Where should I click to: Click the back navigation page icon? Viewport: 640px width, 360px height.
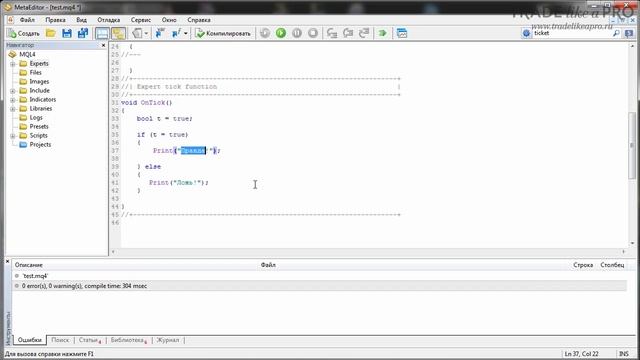[x=137, y=33]
